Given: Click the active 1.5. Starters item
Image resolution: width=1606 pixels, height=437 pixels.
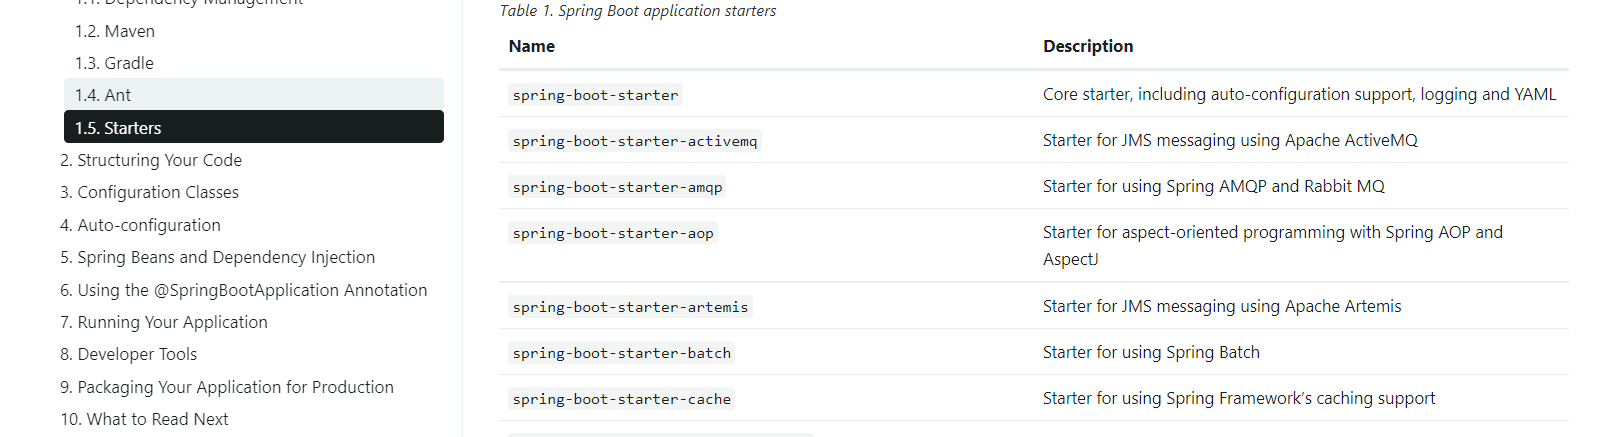Looking at the screenshot, I should [118, 128].
